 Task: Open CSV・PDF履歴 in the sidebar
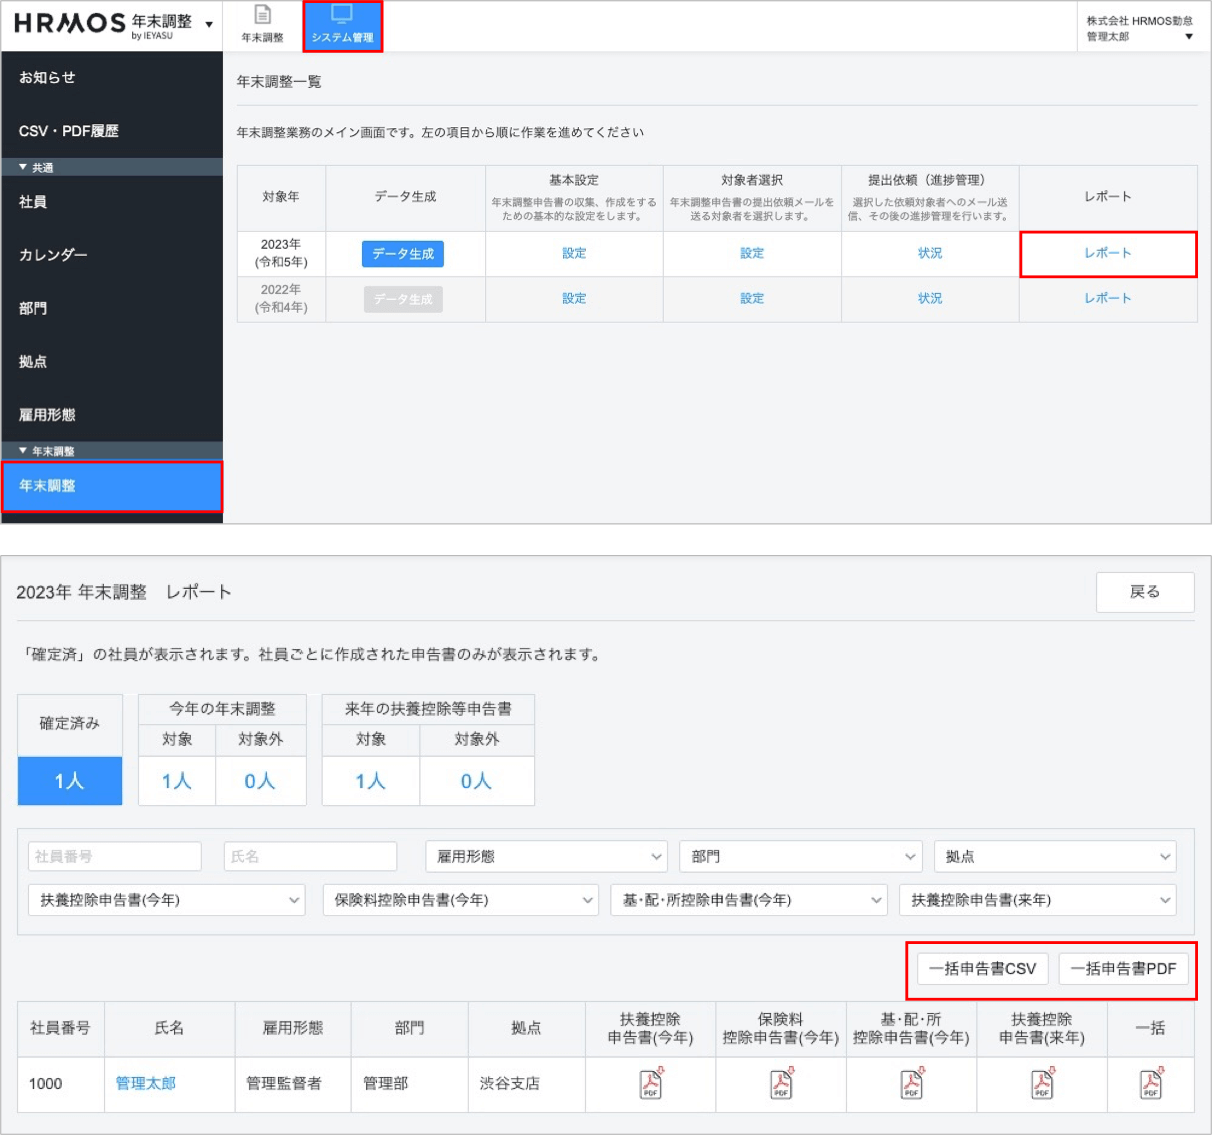pos(69,131)
